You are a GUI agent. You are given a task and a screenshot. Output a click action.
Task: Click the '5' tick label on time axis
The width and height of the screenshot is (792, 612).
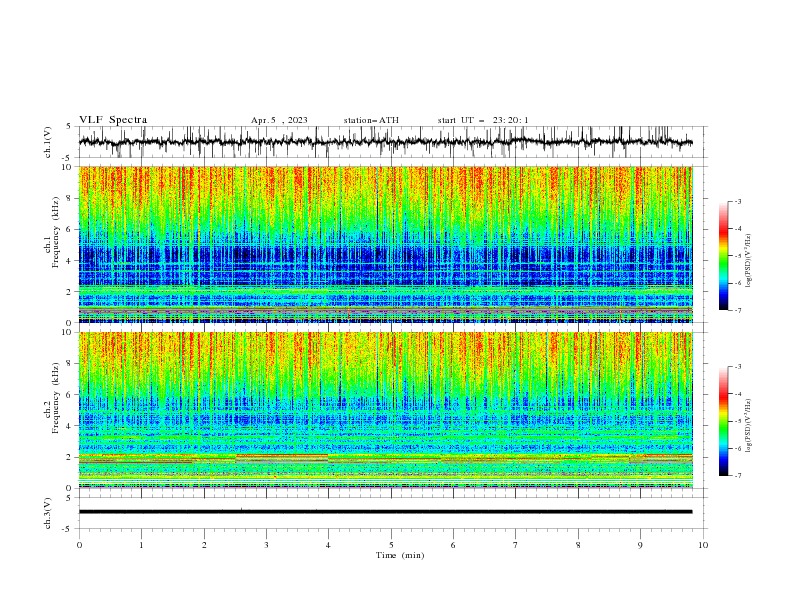(391, 545)
